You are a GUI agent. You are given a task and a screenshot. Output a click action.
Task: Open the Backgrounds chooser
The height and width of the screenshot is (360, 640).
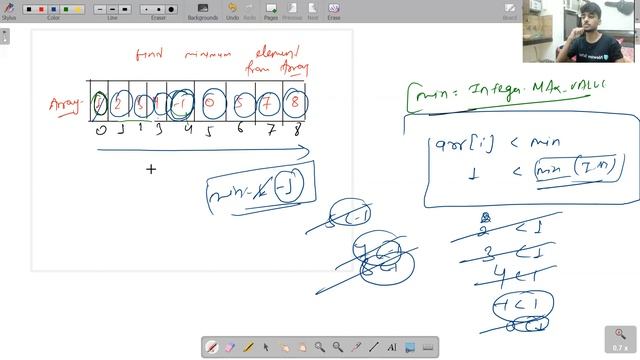coord(203,11)
